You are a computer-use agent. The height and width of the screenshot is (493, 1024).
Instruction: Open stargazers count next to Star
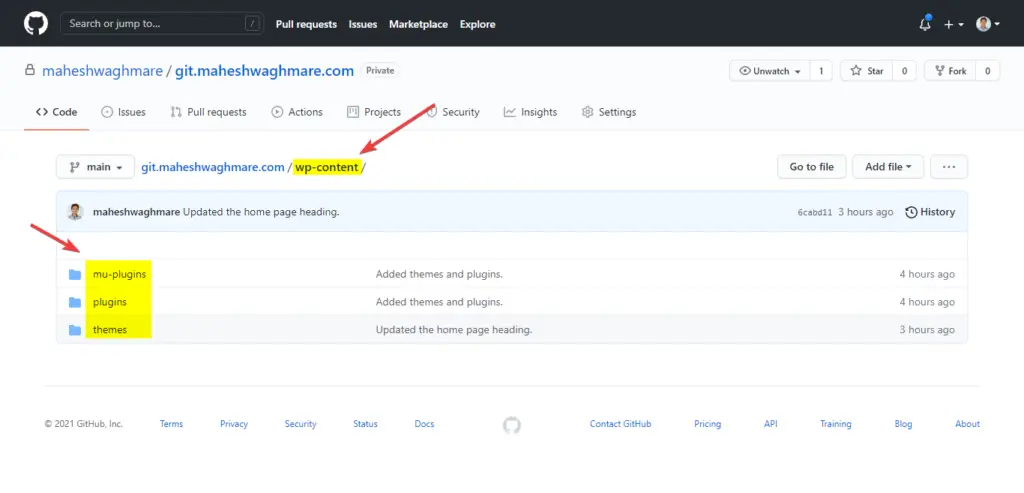pyautogui.click(x=904, y=71)
